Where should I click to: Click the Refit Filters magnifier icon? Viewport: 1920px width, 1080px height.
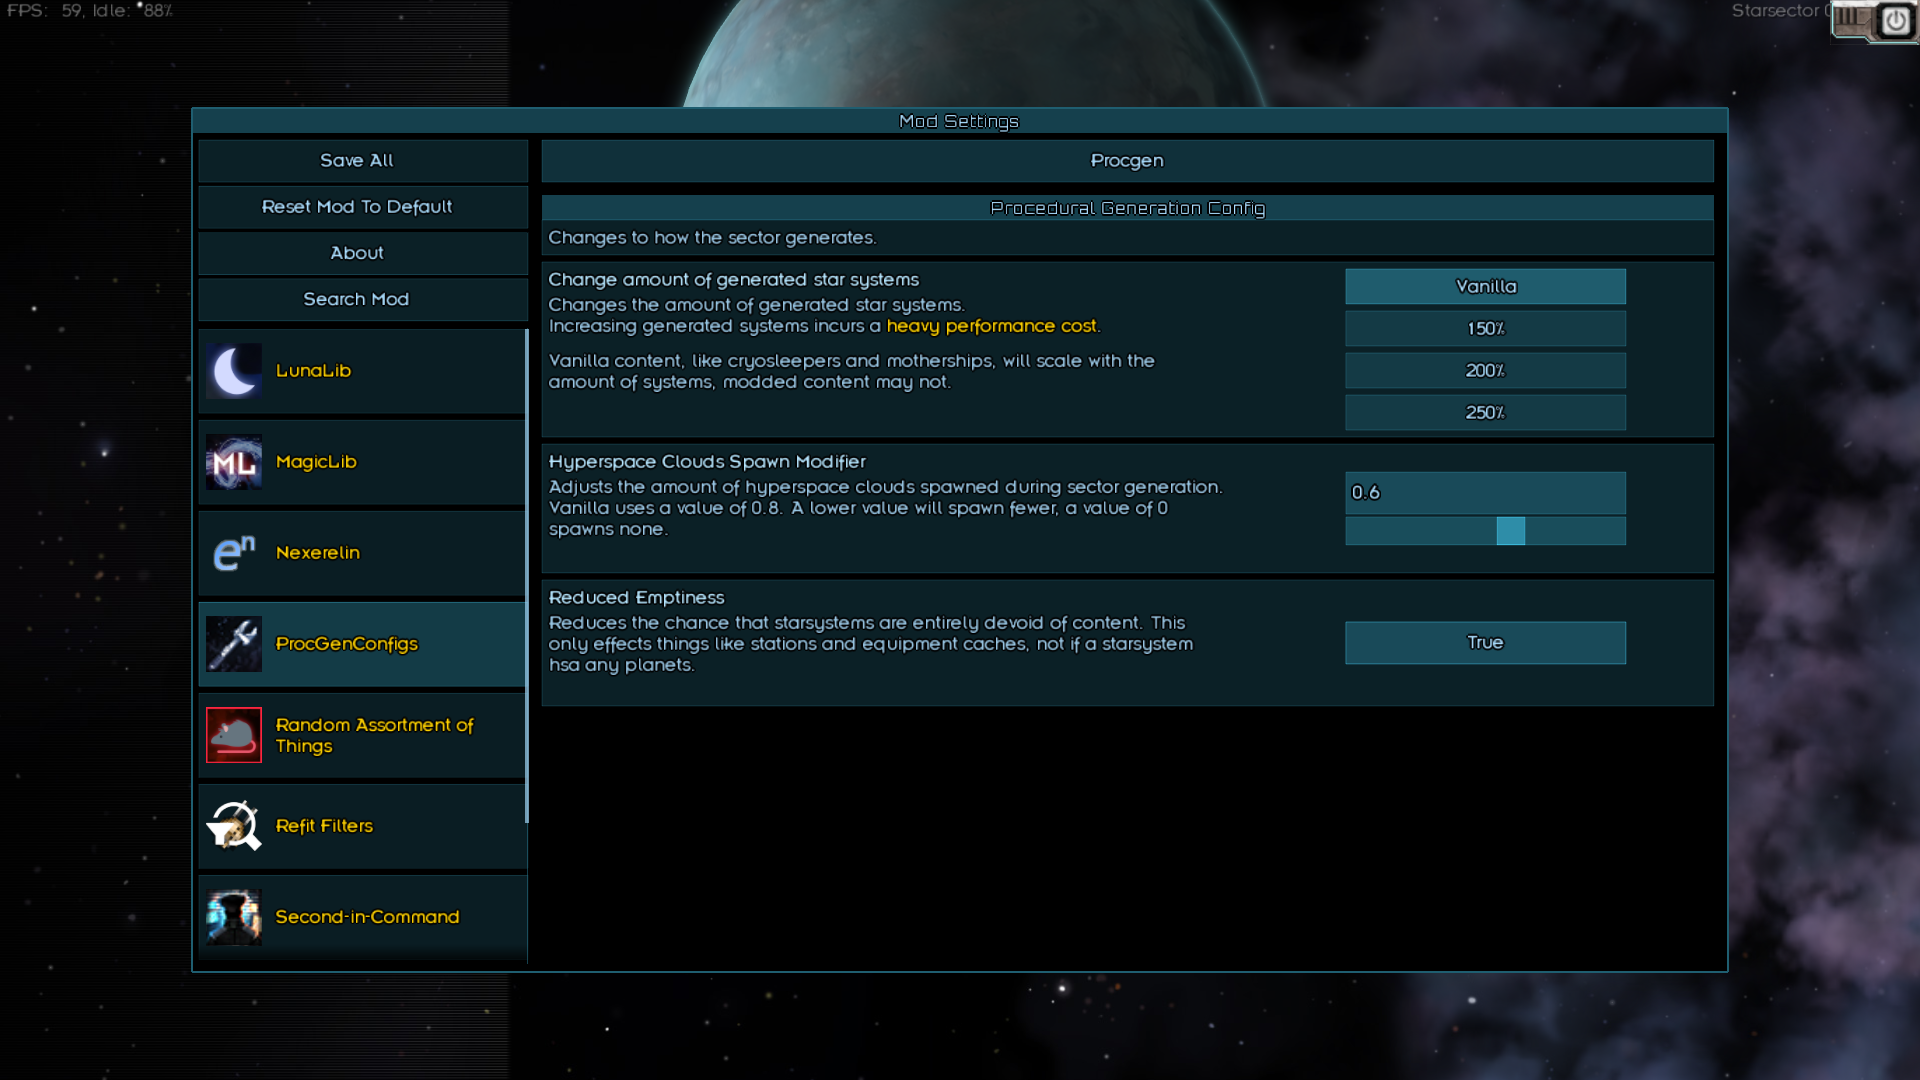234,826
